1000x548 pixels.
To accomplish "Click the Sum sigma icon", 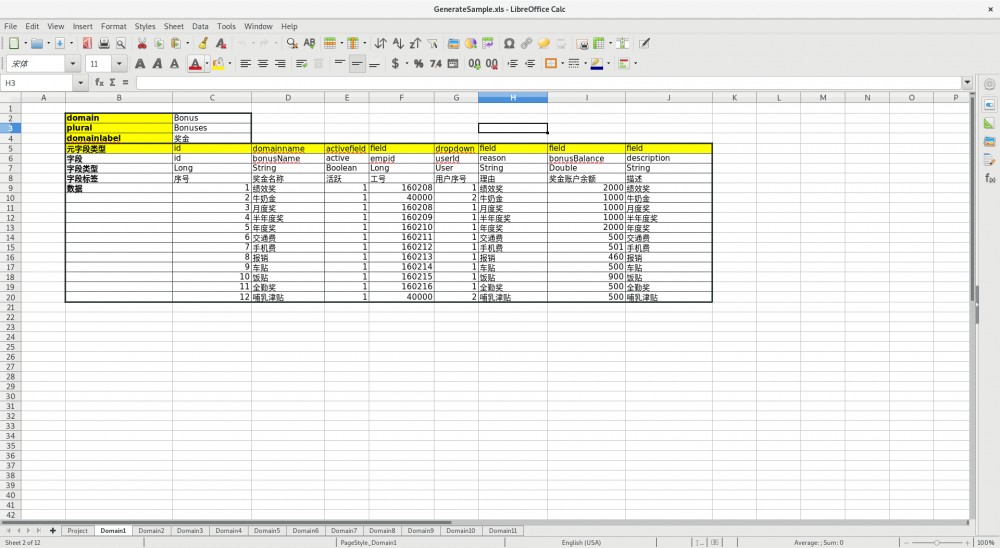I will [x=112, y=82].
